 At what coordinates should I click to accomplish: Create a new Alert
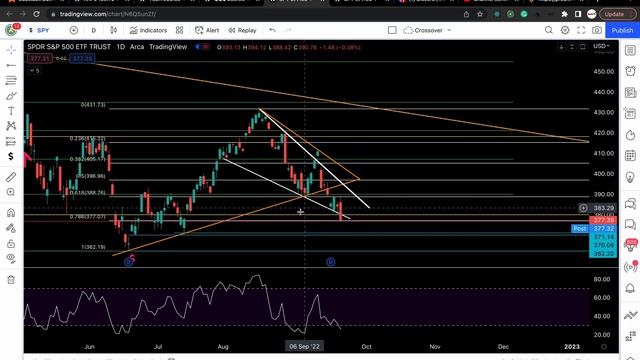point(207,30)
